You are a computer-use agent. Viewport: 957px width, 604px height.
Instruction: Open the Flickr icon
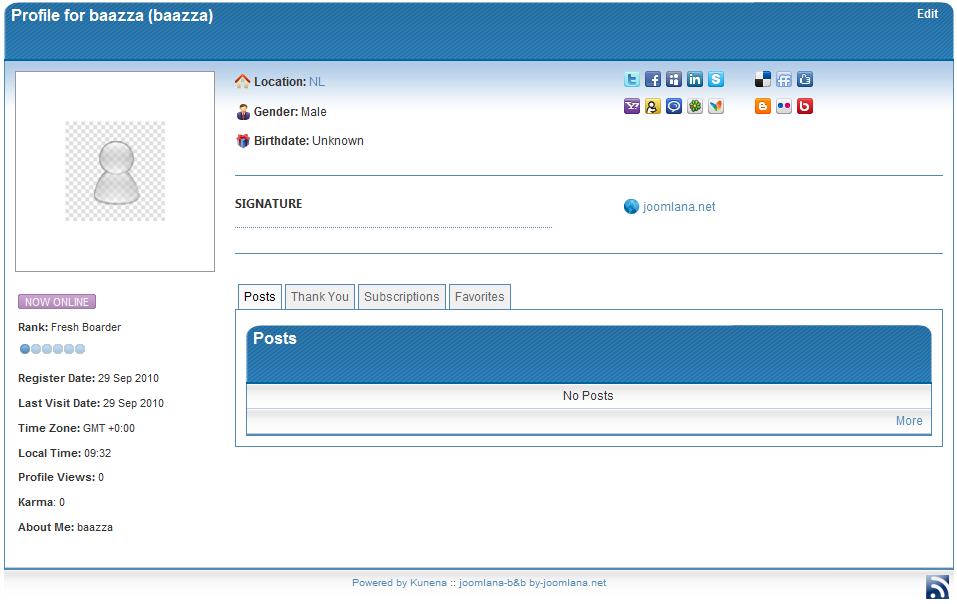784,106
